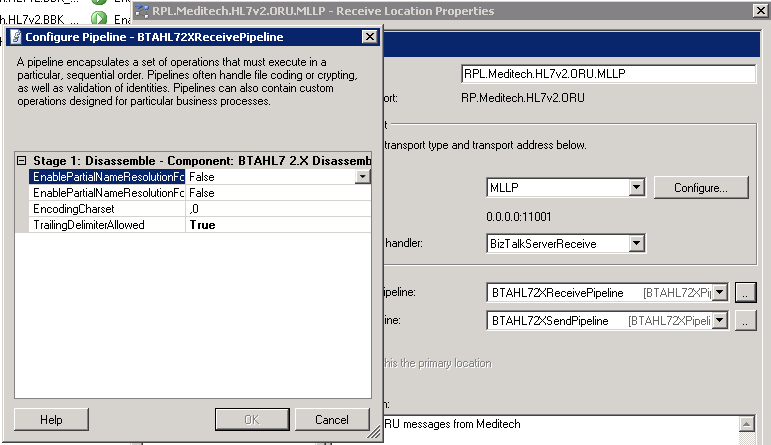Close the Configure Pipeline dialog

pos(369,37)
